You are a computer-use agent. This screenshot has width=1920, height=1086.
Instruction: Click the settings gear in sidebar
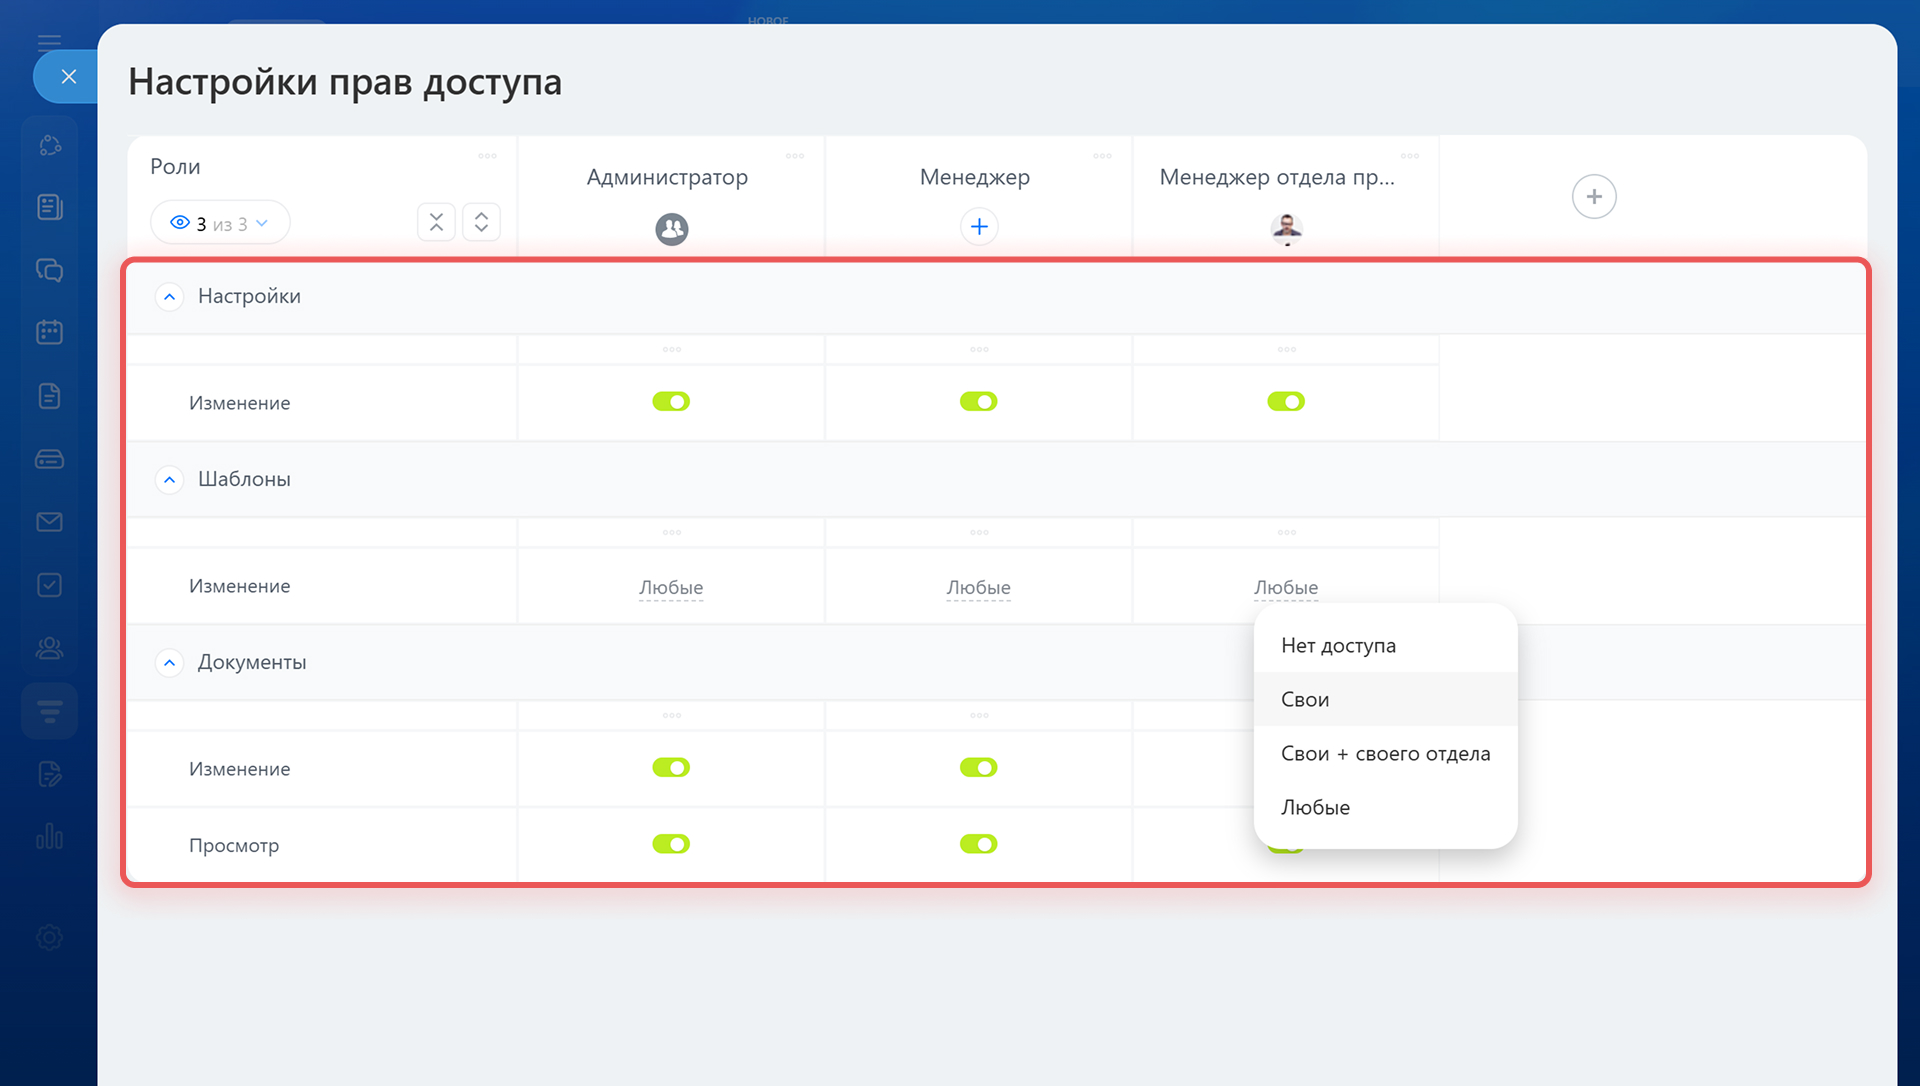[x=49, y=937]
